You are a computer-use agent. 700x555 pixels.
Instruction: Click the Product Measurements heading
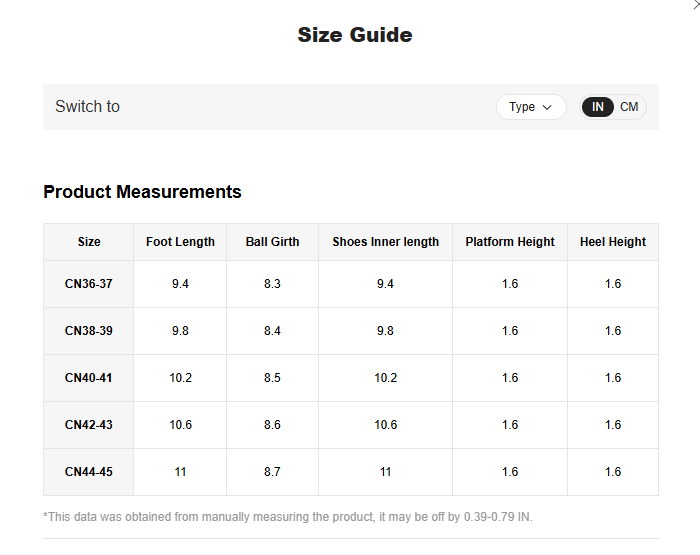(x=142, y=192)
